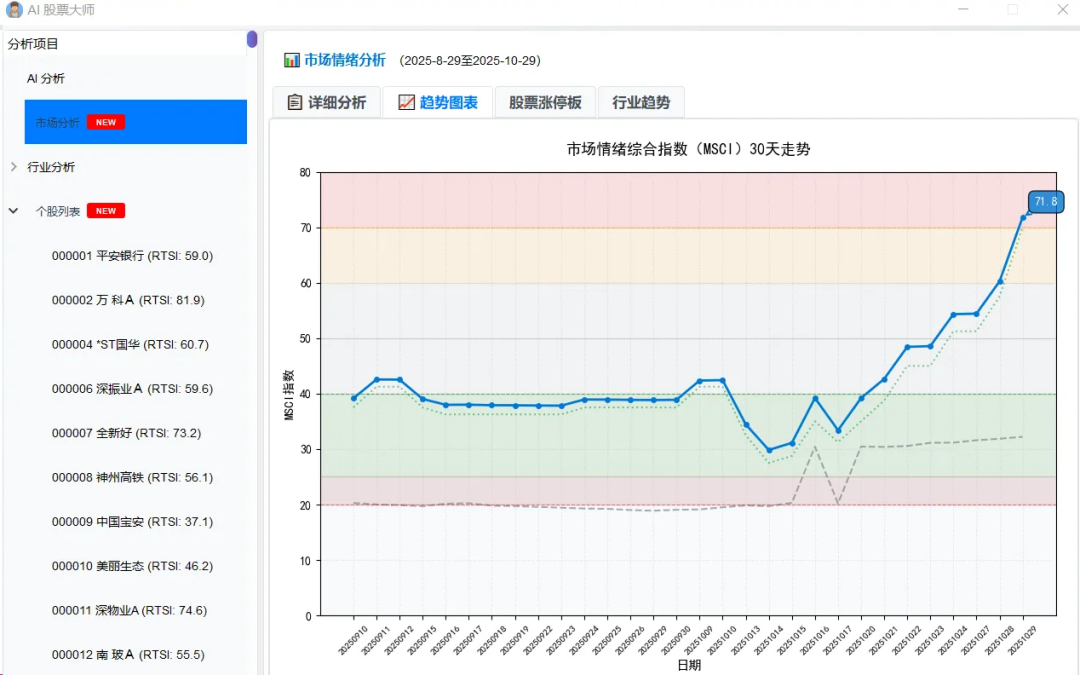Click the bar chart icon beside 市场情绪分析
Image resolution: width=1080 pixels, height=675 pixels.
[291, 60]
